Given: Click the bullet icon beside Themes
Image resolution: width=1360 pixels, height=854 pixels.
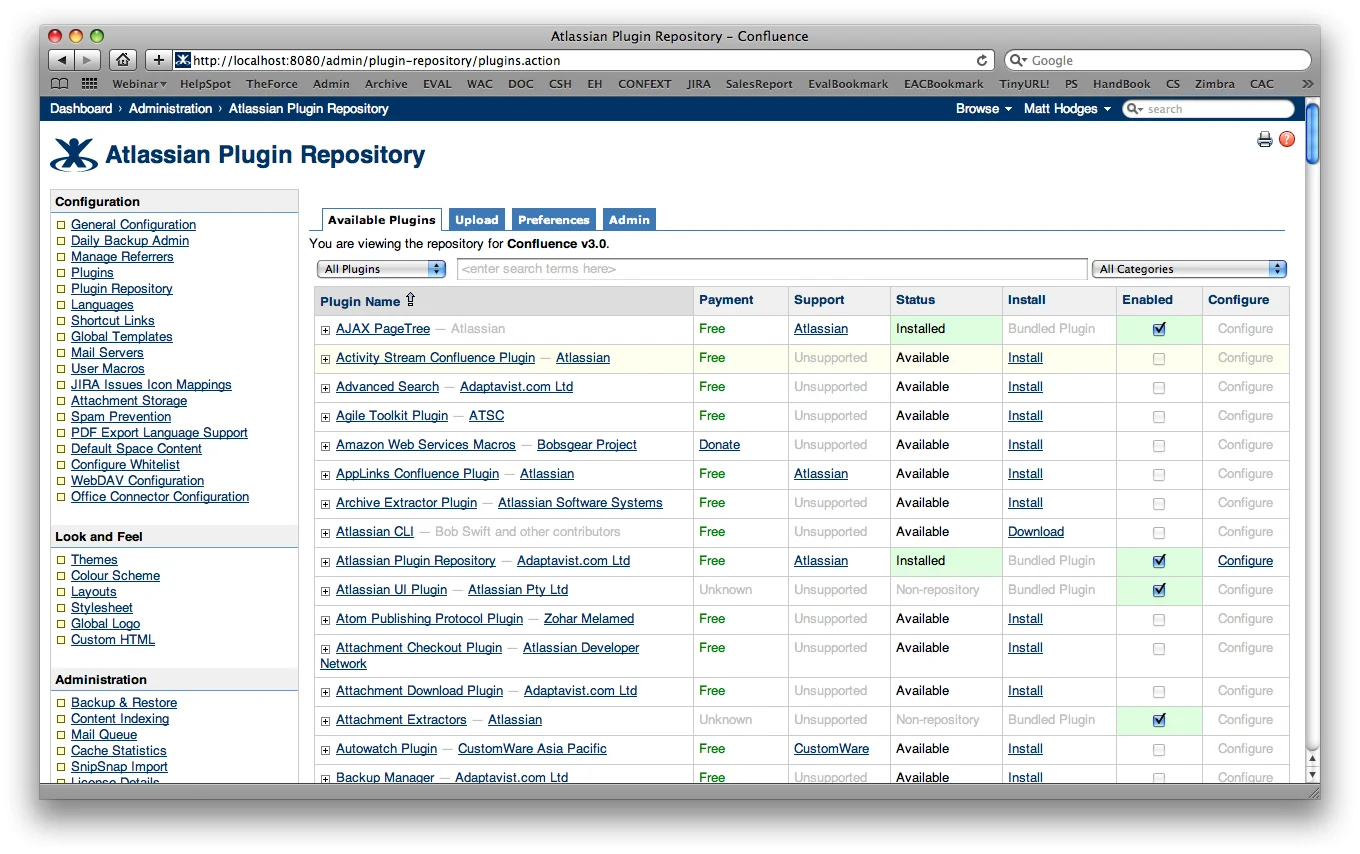Looking at the screenshot, I should (x=61, y=560).
